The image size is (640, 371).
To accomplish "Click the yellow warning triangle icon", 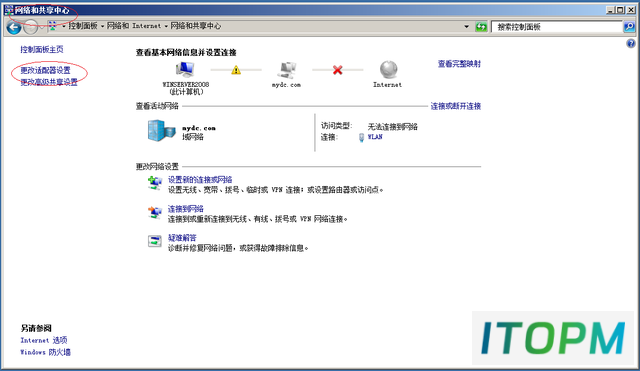I will coord(236,70).
